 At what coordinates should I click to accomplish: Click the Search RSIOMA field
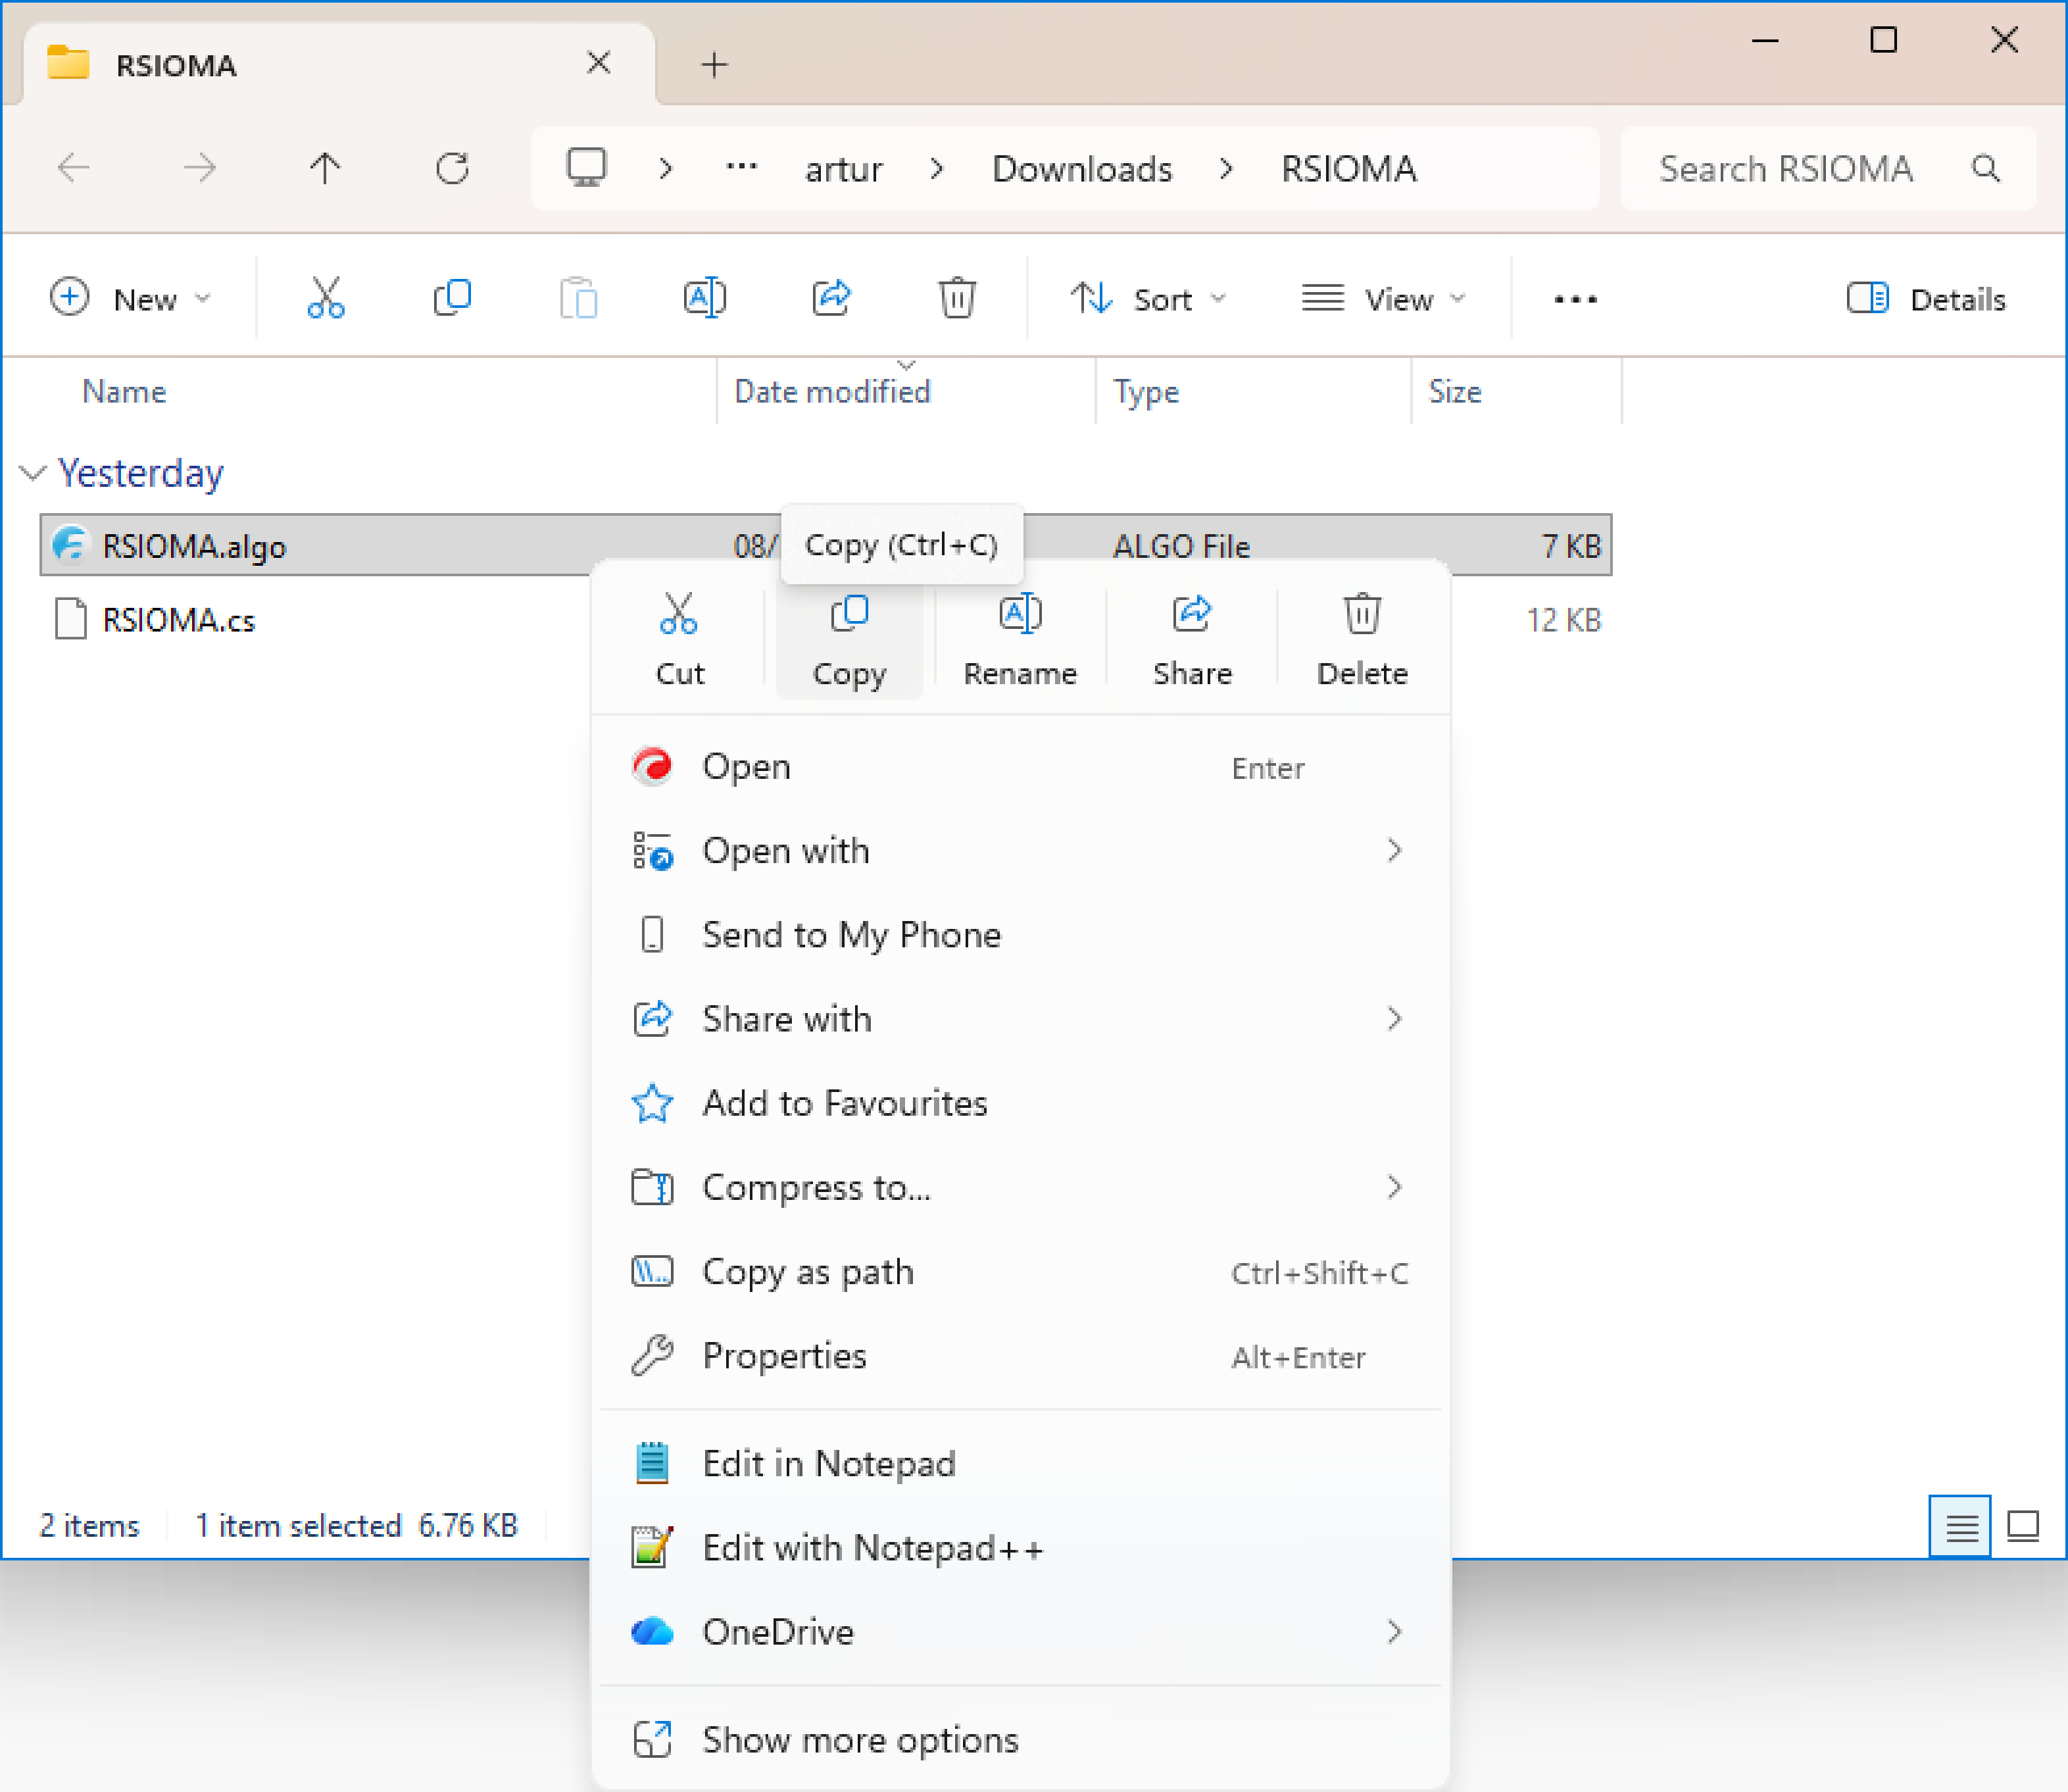[1827, 168]
